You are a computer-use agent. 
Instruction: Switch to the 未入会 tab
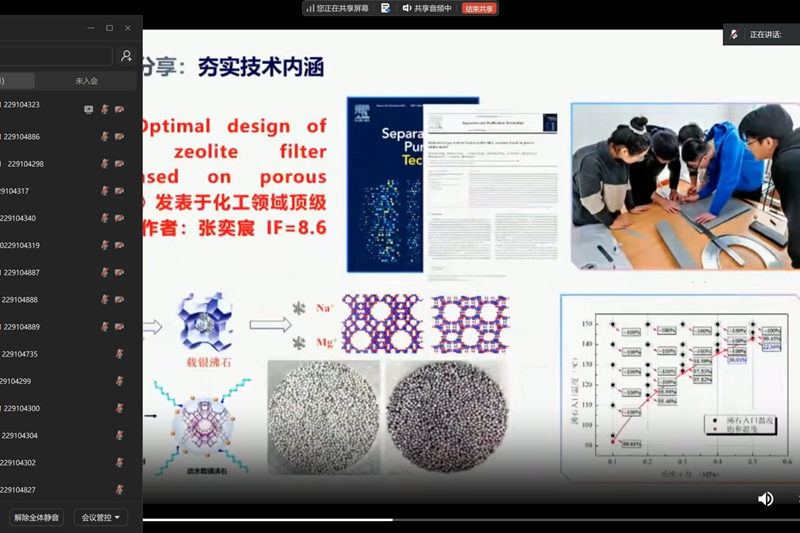[x=86, y=81]
